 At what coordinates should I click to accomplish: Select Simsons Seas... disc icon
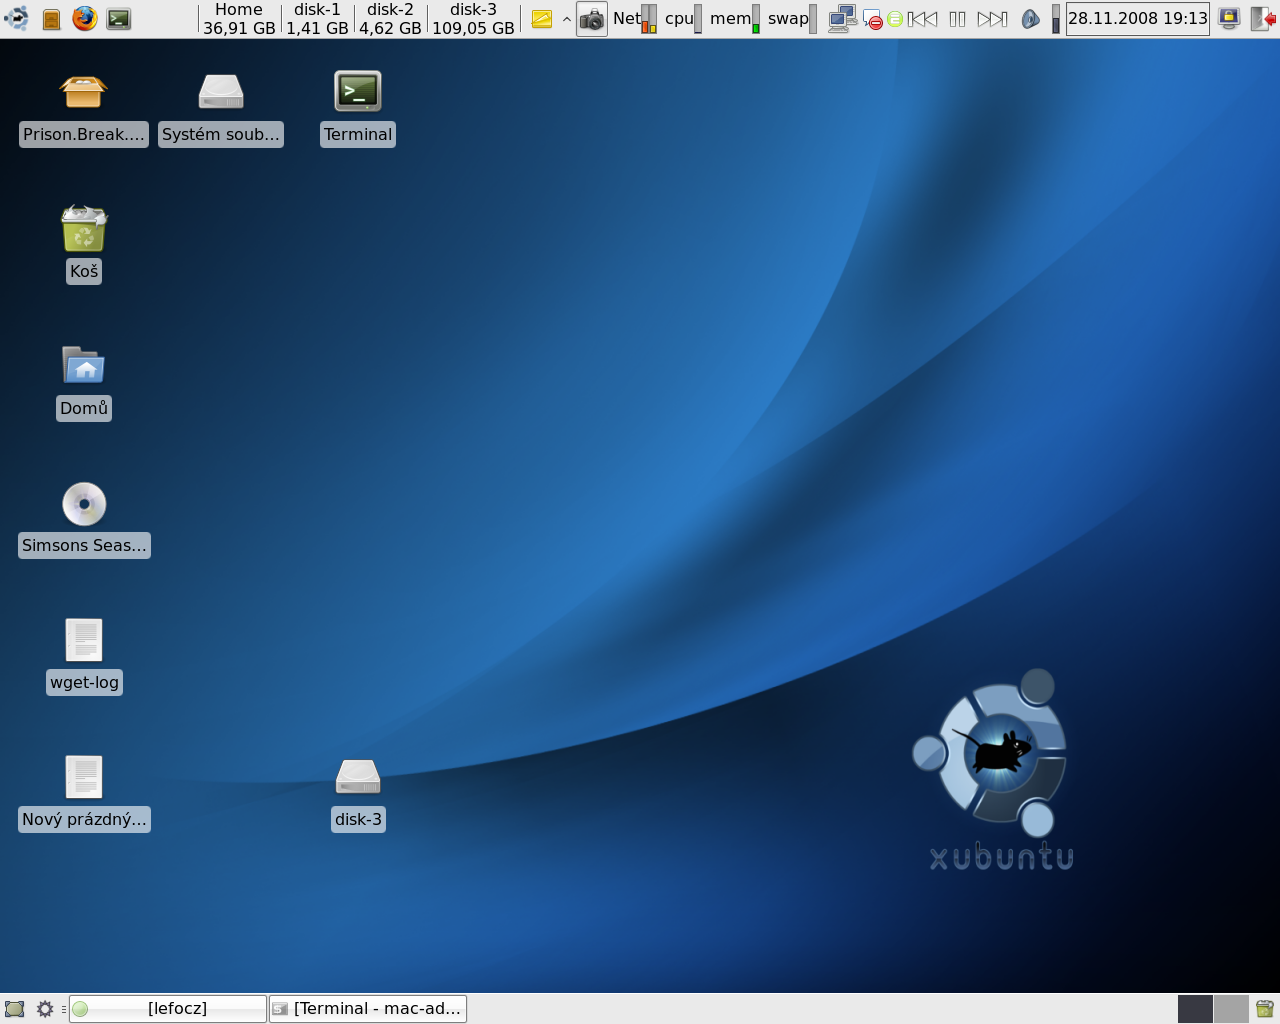(84, 519)
